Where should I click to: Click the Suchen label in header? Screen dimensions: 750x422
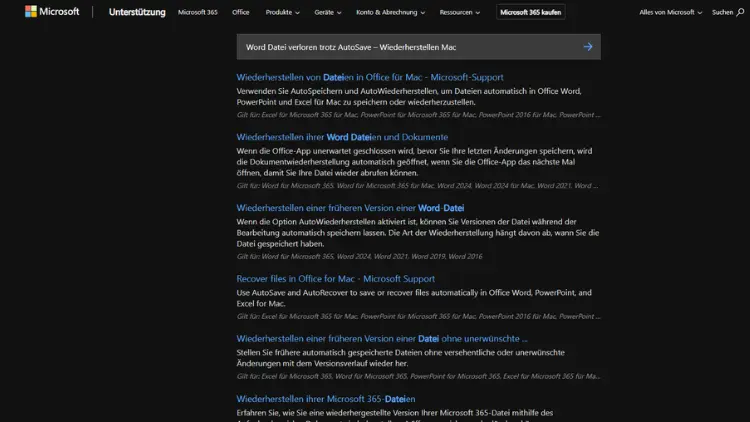click(x=722, y=13)
